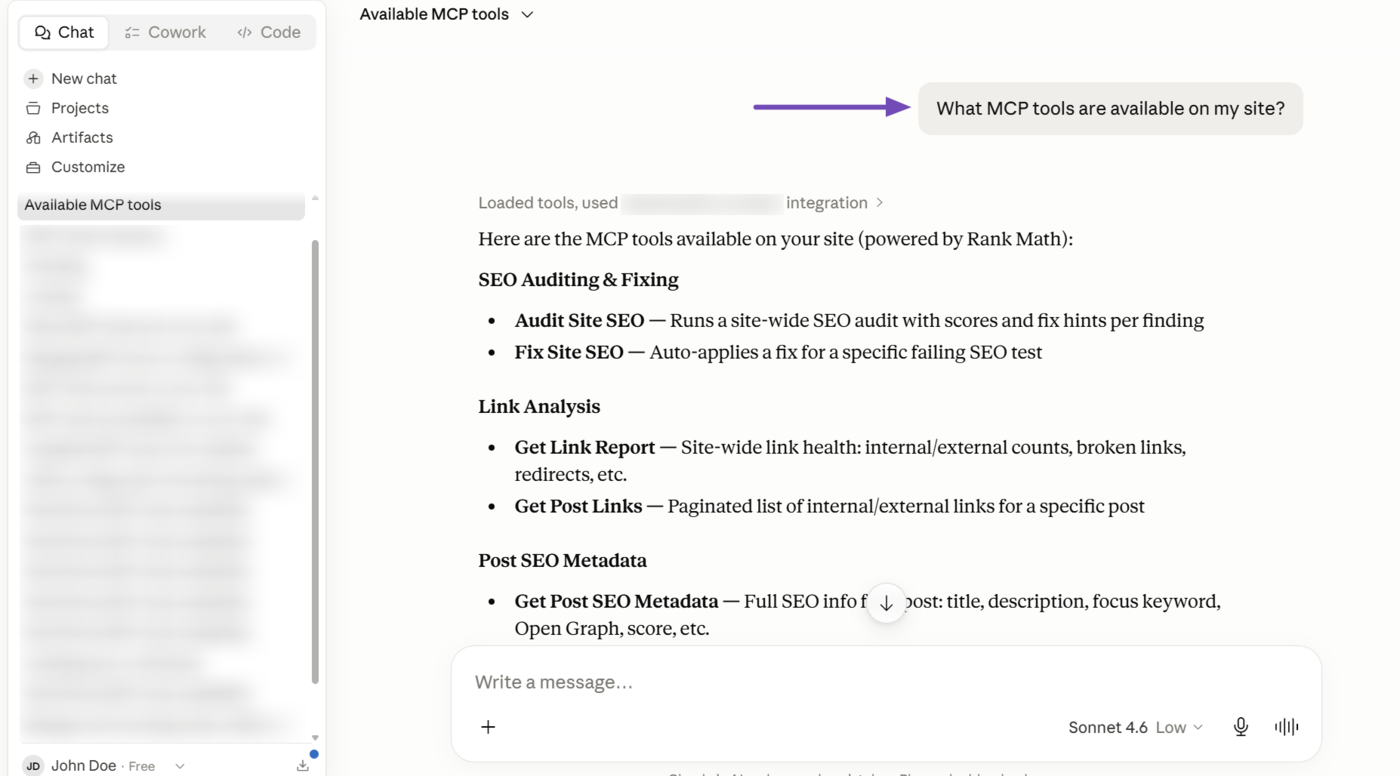Click the Chat tab speech bubble icon
The image size is (1400, 776).
[42, 32]
